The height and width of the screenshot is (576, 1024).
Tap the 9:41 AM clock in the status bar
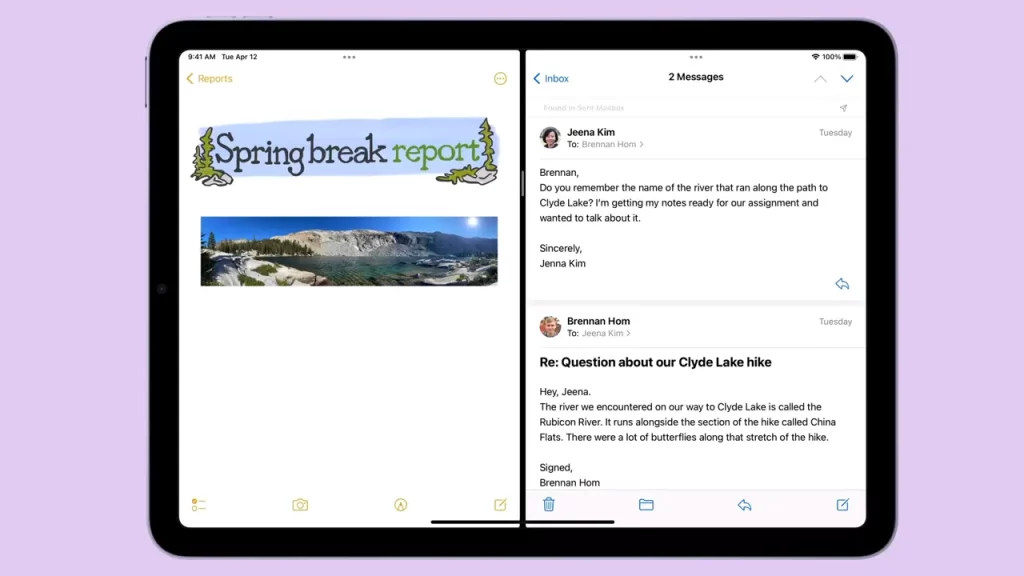pyautogui.click(x=201, y=57)
